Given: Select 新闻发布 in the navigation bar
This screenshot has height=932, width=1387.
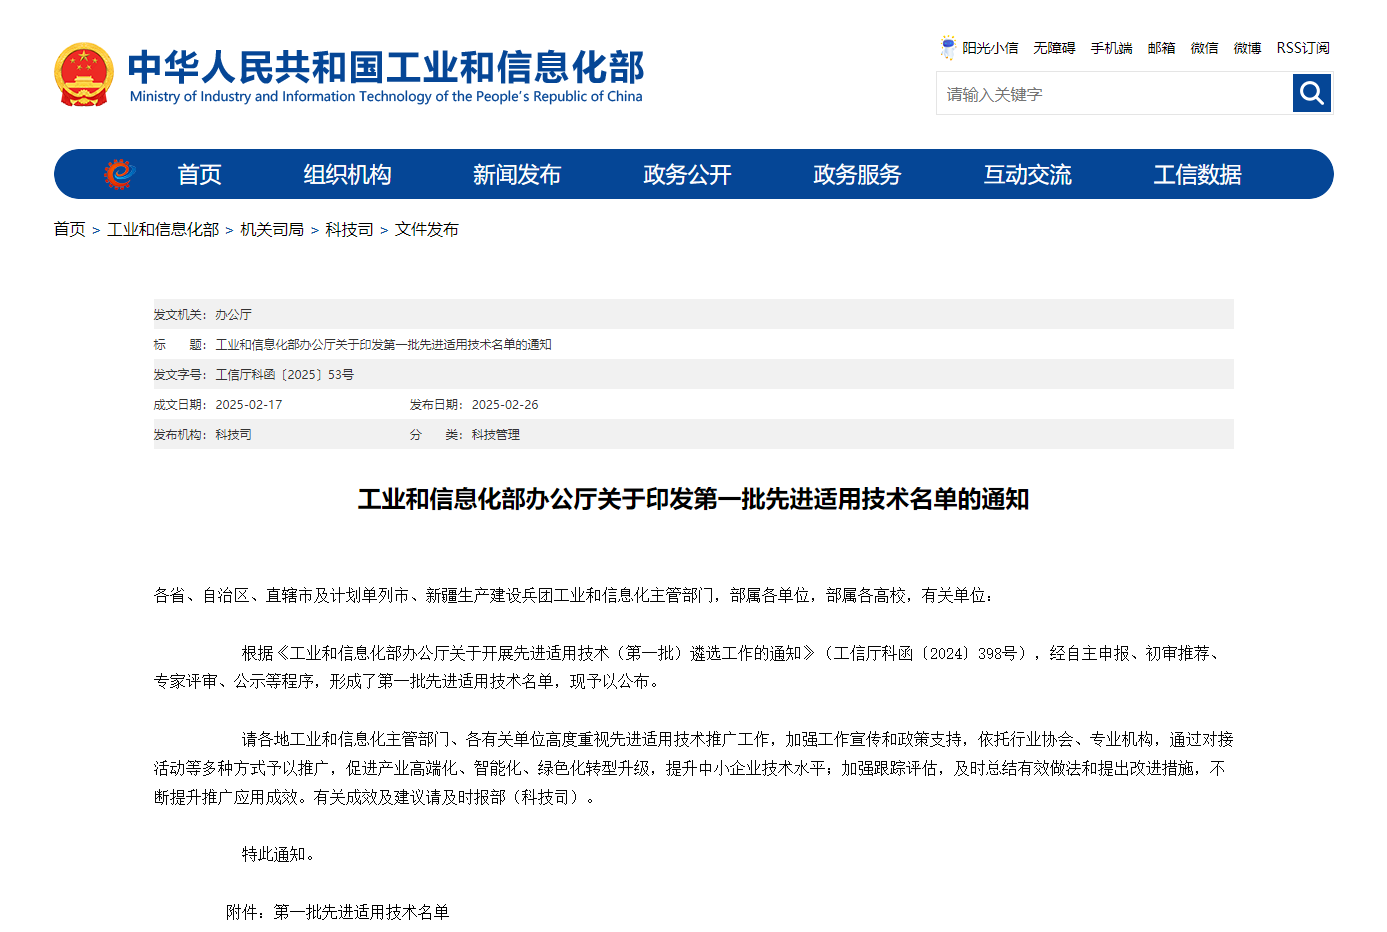Looking at the screenshot, I should coord(517,175).
